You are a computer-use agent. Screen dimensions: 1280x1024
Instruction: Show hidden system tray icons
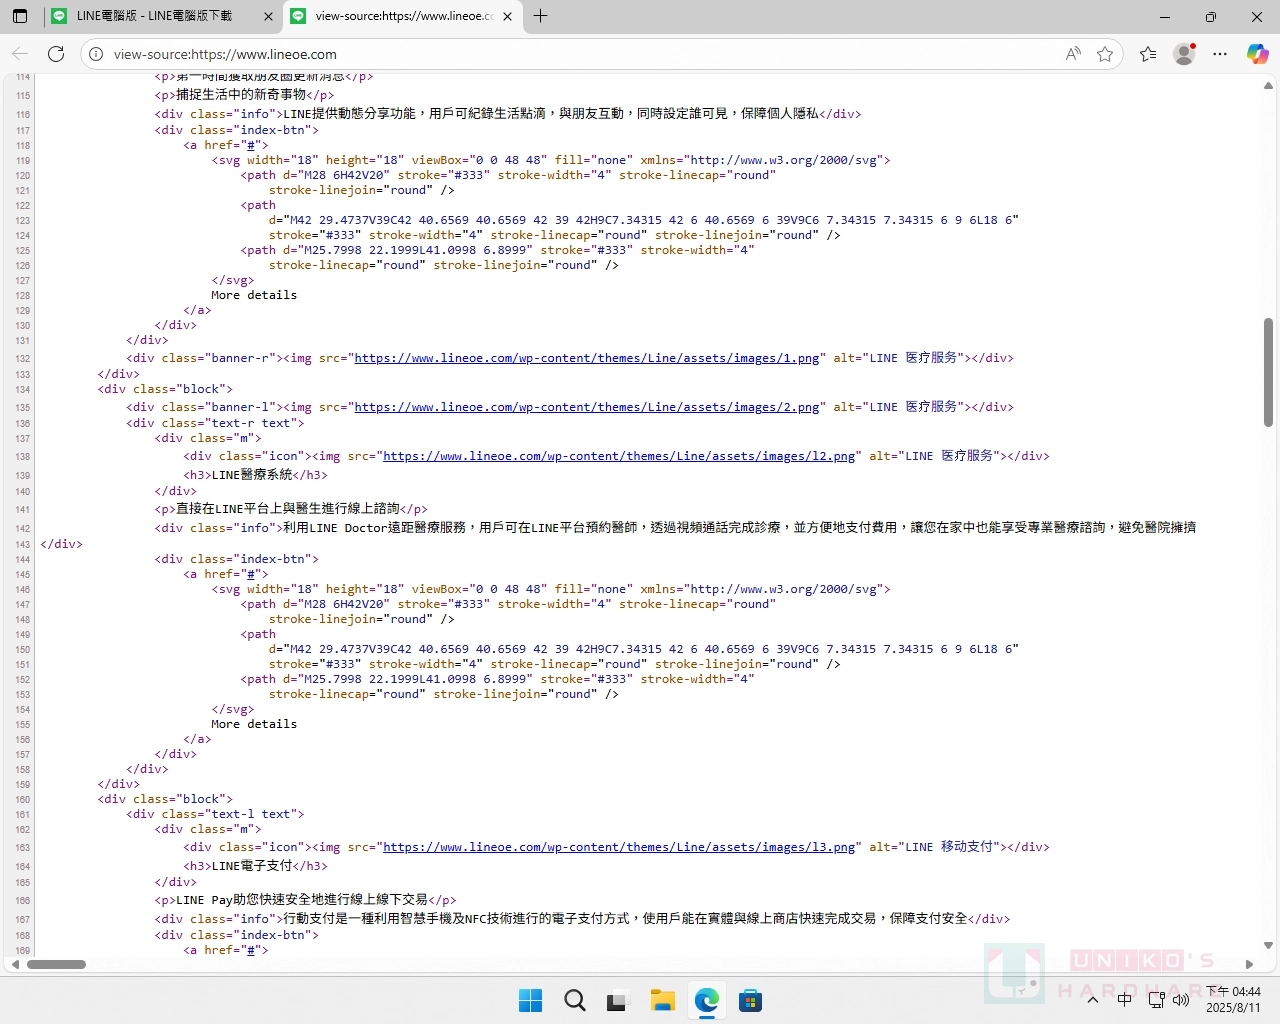1093,1000
